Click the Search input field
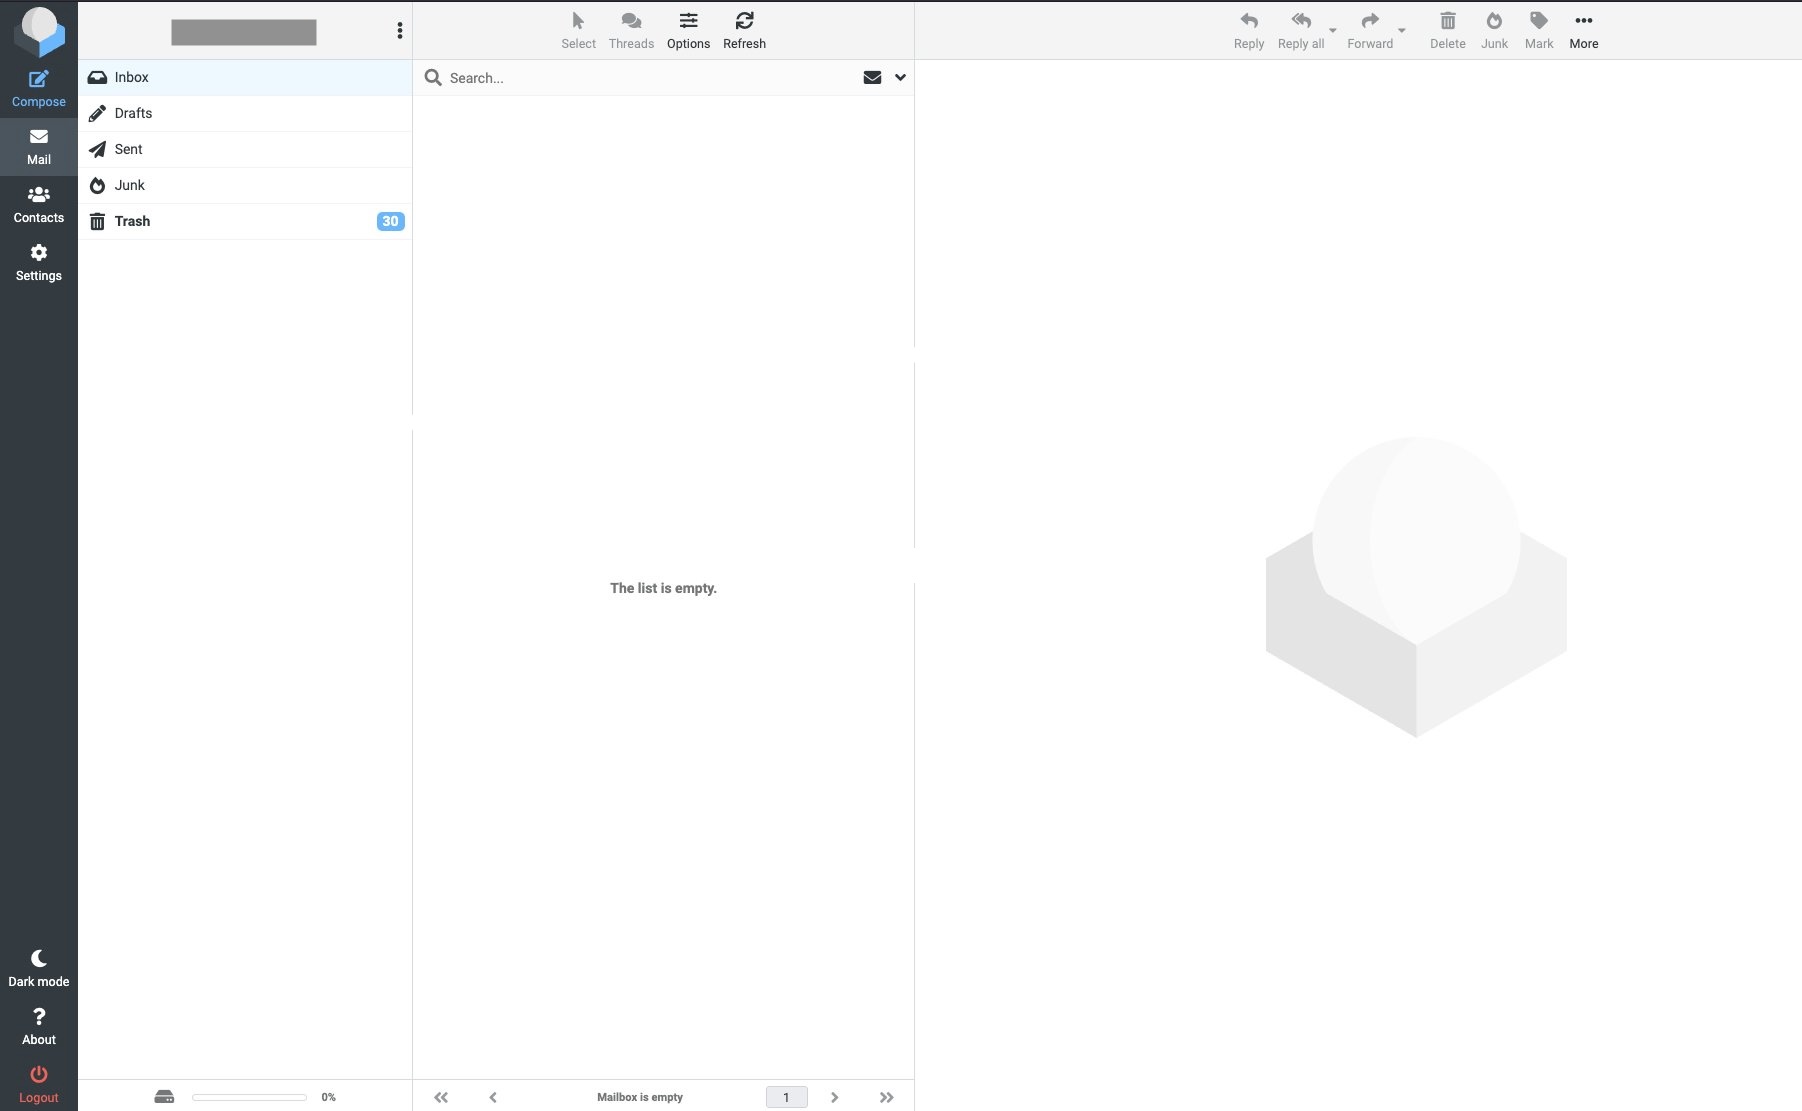 [650, 78]
